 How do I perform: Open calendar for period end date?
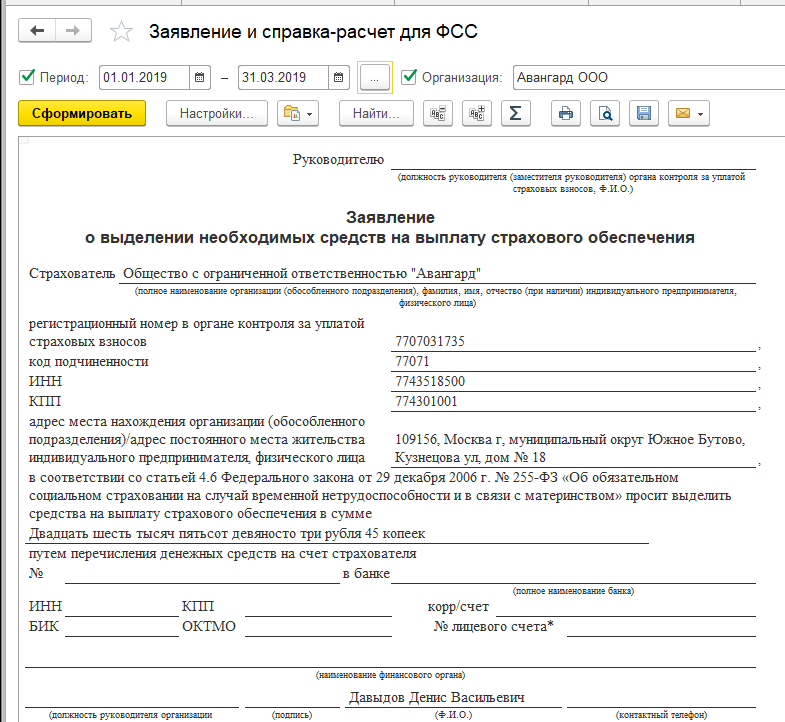(340, 77)
